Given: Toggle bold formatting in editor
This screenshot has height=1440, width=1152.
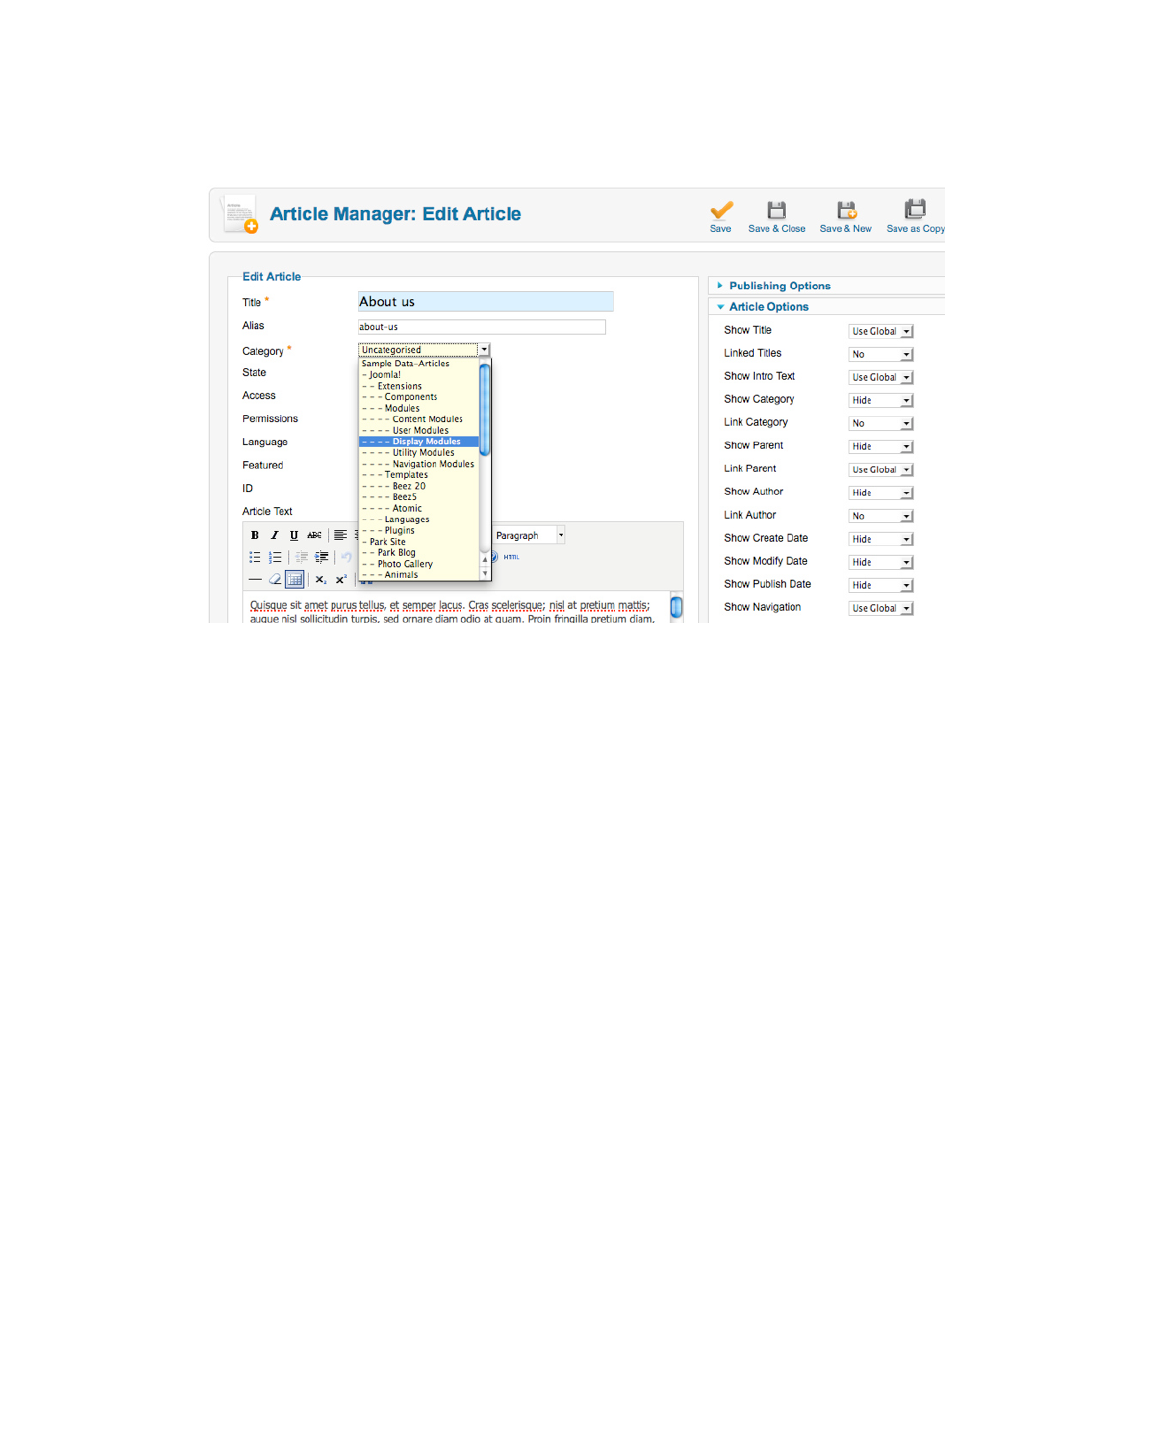Looking at the screenshot, I should pyautogui.click(x=255, y=536).
